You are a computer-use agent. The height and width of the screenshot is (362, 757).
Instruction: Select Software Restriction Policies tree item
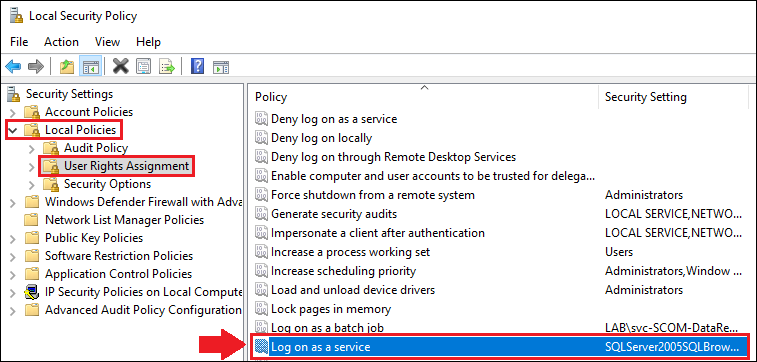click(x=119, y=256)
